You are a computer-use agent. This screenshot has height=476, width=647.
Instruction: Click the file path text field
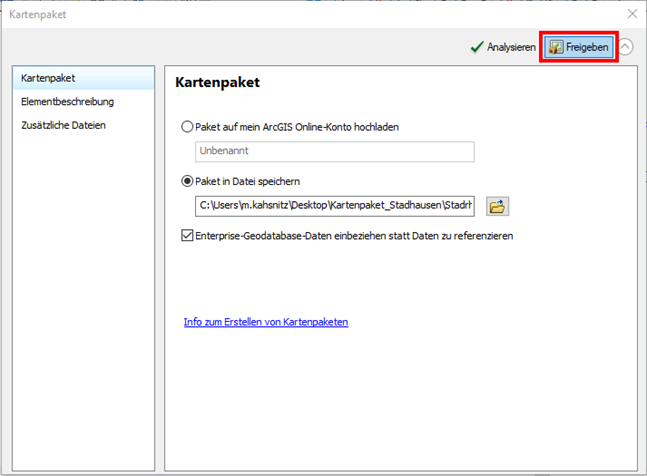[x=334, y=206]
